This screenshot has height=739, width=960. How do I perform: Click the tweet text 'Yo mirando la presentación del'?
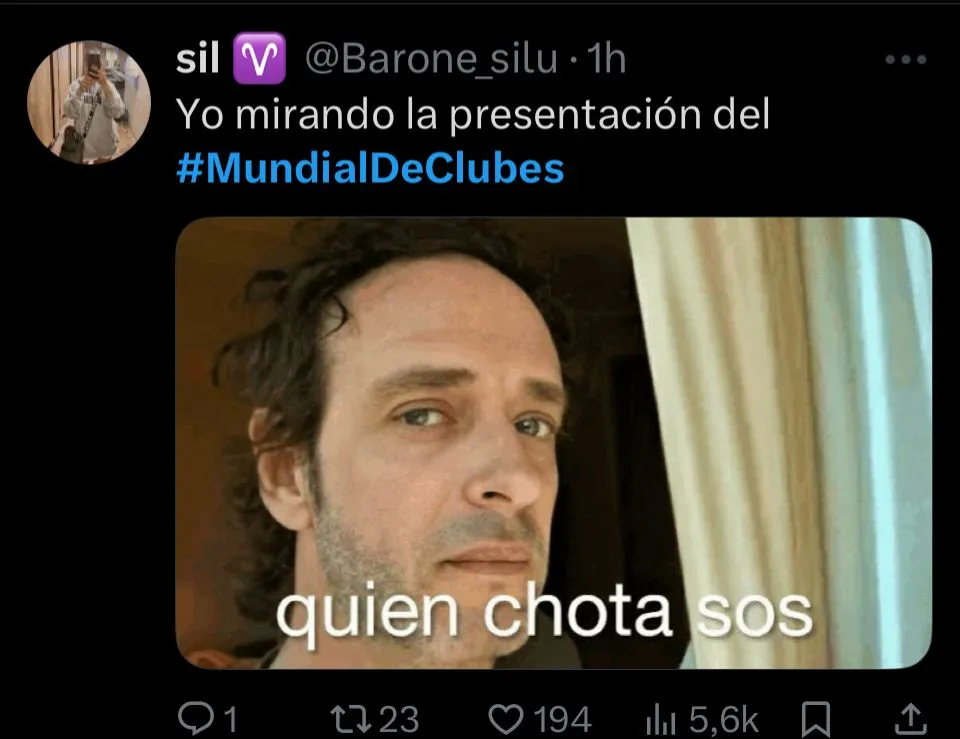pyautogui.click(x=473, y=114)
